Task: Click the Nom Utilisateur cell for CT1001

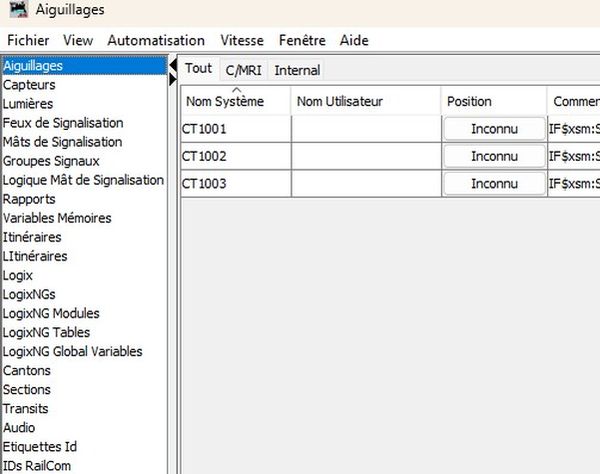Action: point(366,129)
